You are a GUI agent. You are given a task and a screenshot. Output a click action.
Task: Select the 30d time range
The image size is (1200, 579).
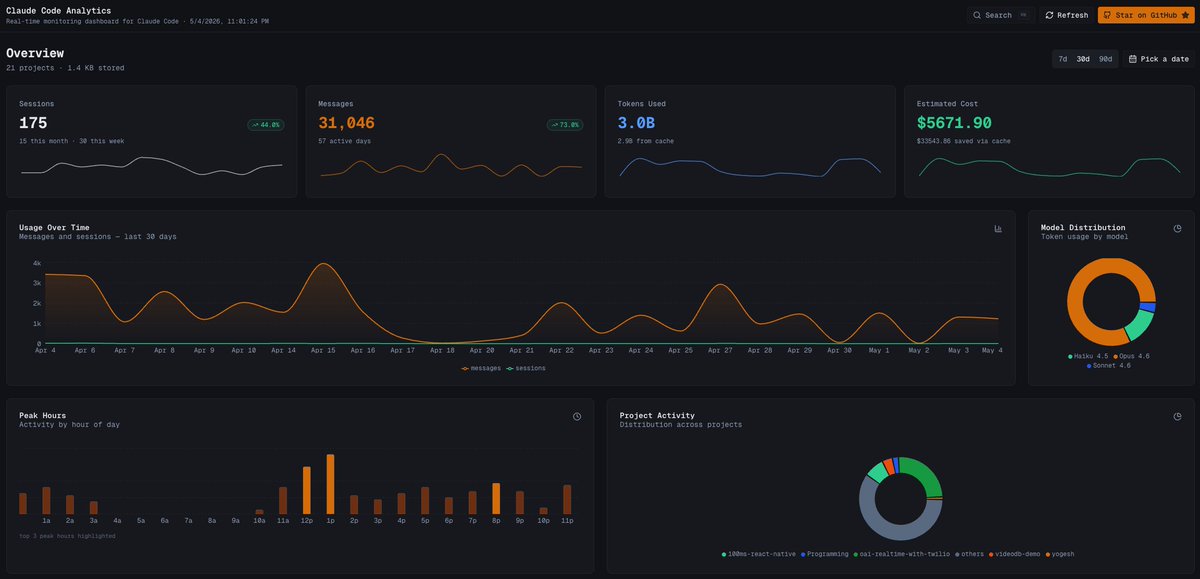[1083, 59]
